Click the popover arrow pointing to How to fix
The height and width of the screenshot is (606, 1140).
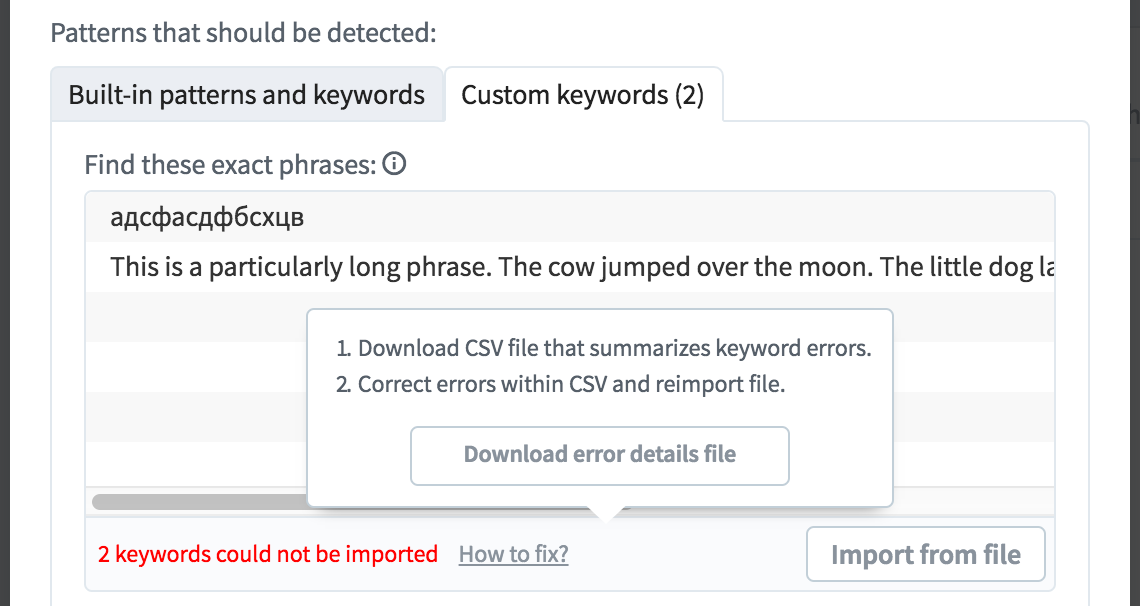pos(605,513)
